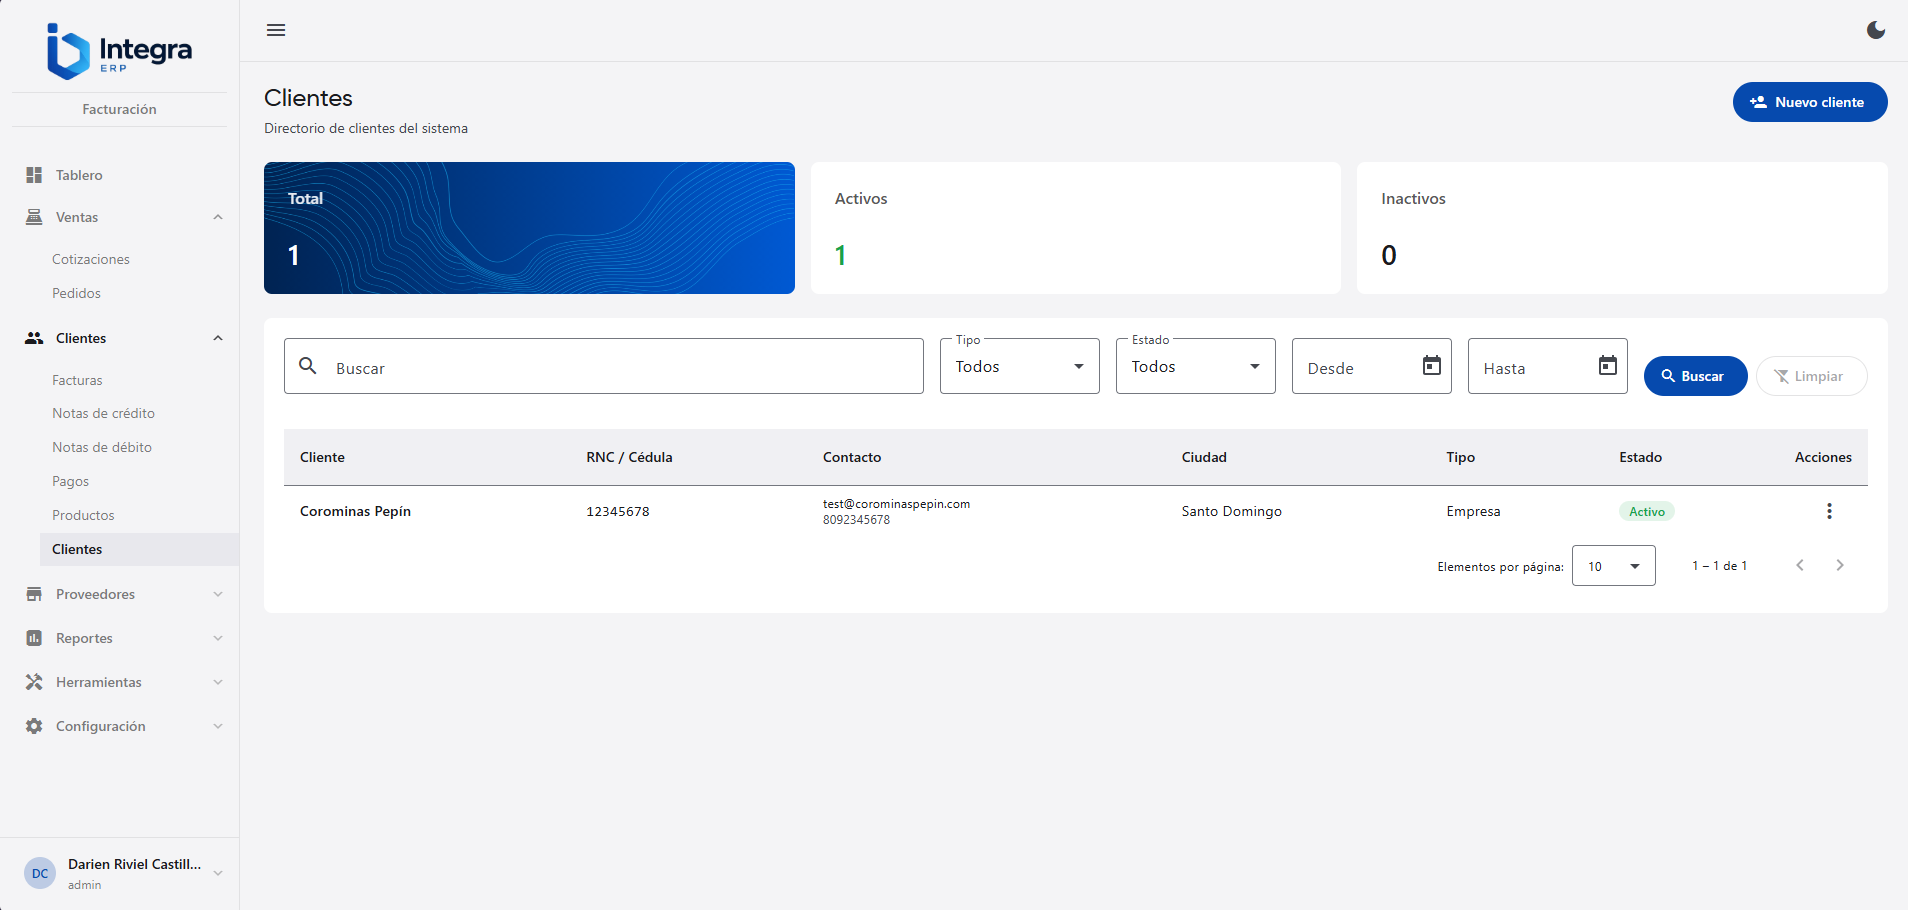Image resolution: width=1908 pixels, height=910 pixels.
Task: Click the Santo Domingo city cell
Action: point(1231,511)
